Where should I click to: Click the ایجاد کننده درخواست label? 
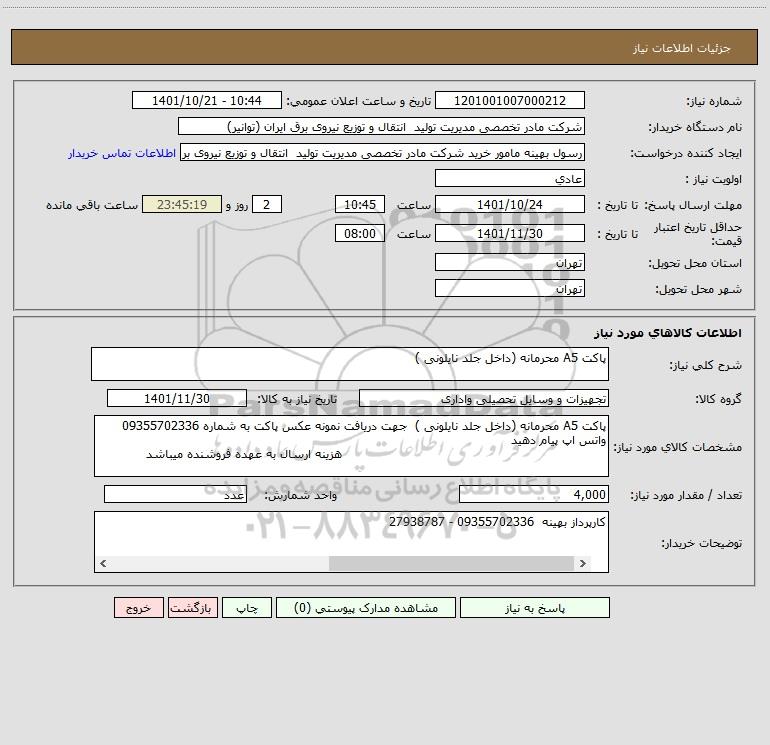(686, 153)
